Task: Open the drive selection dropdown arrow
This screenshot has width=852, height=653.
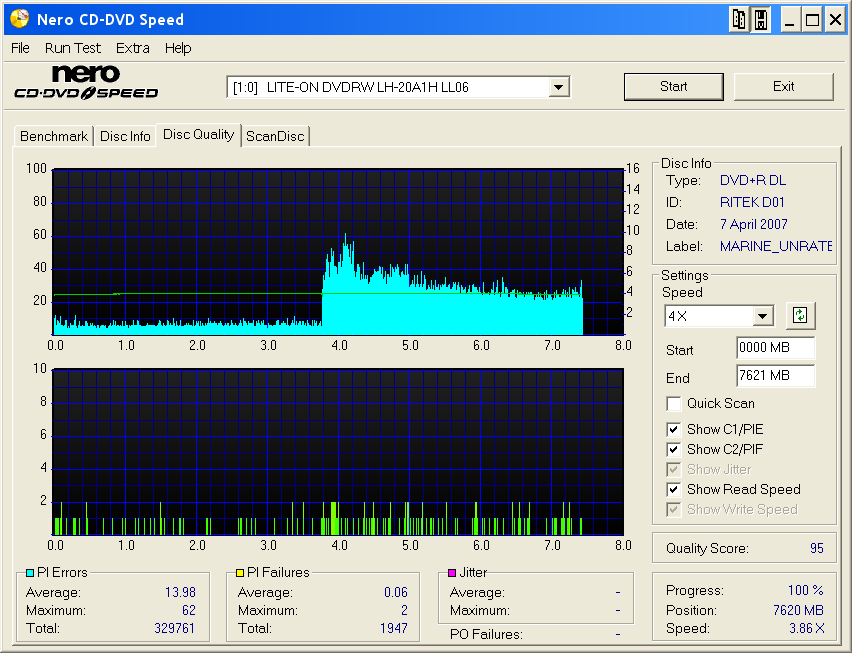Action: (x=558, y=87)
